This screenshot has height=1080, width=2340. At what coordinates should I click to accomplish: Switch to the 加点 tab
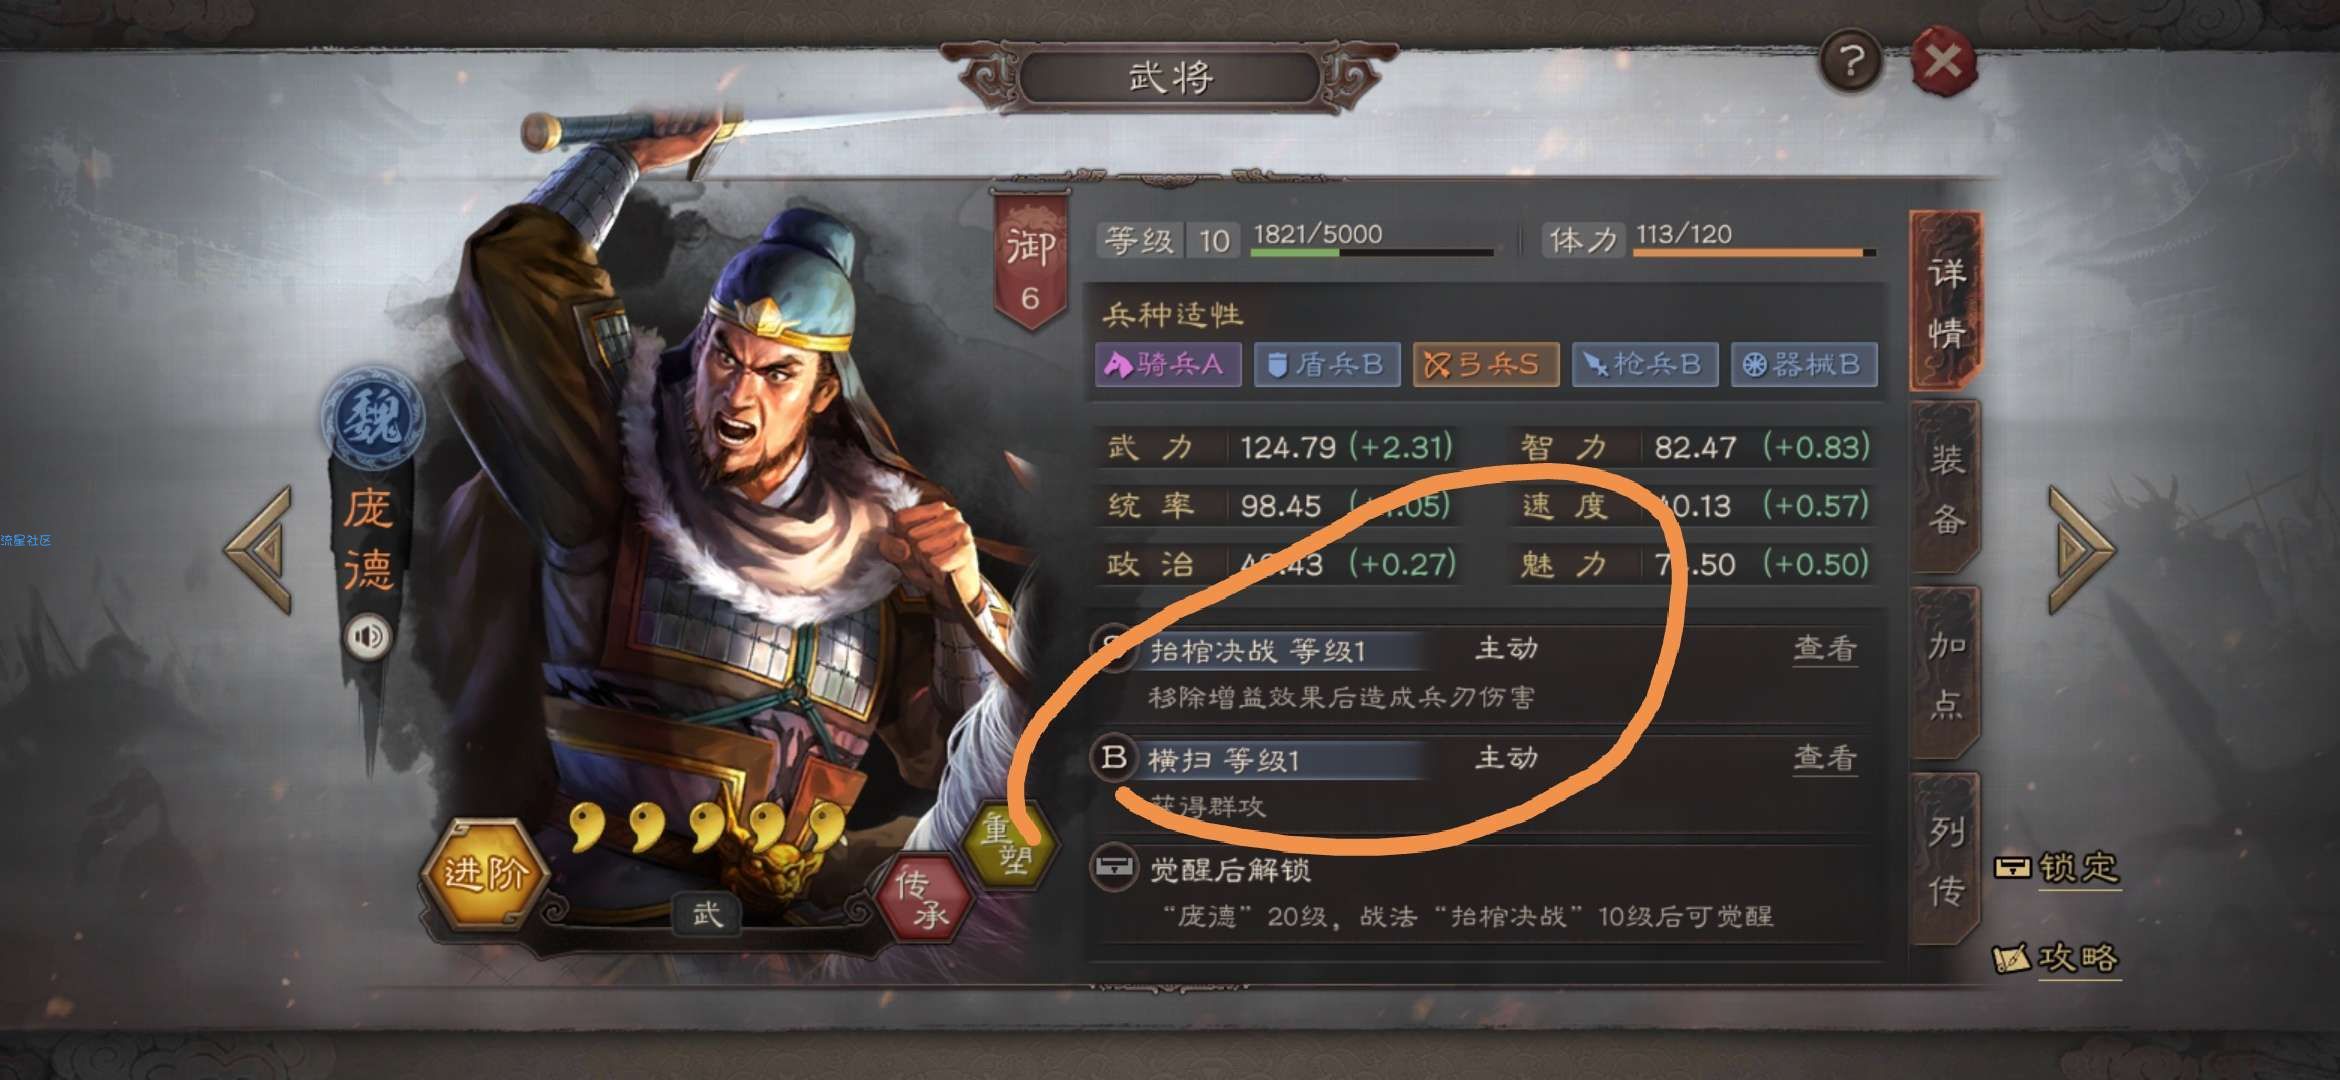coord(1945,675)
